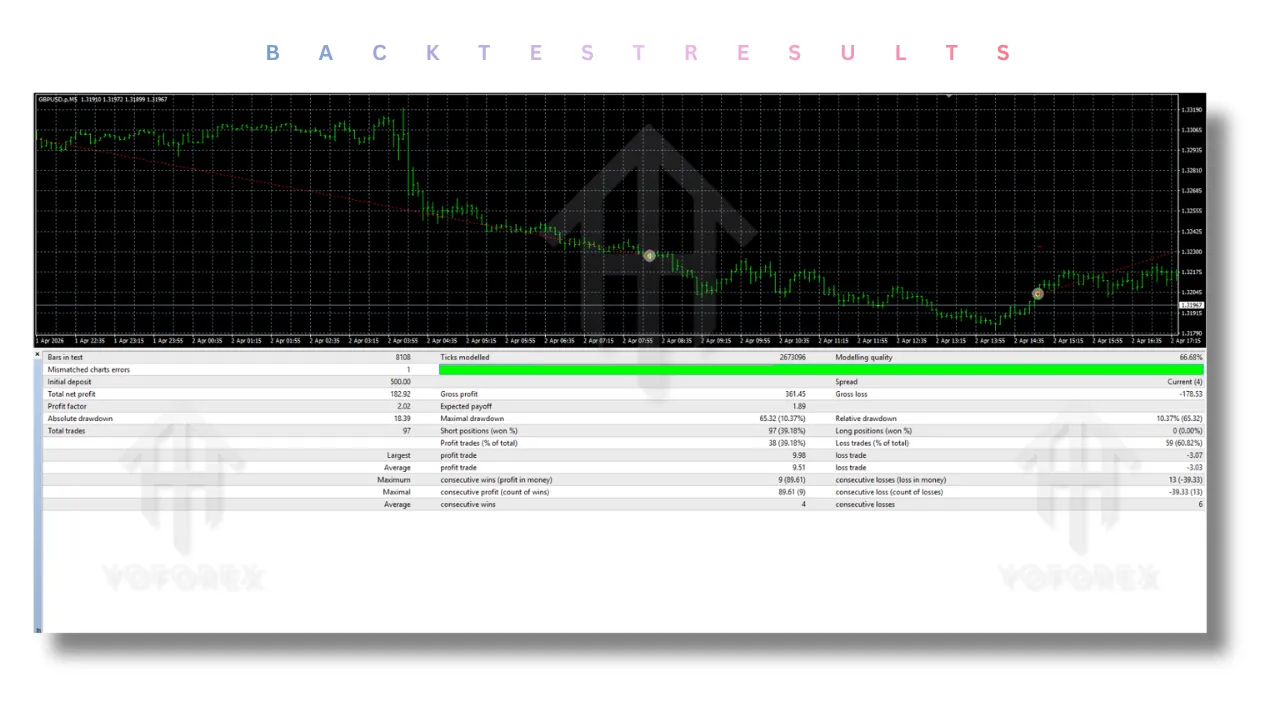Select the largest loss trade value -3.07

tap(1195, 455)
